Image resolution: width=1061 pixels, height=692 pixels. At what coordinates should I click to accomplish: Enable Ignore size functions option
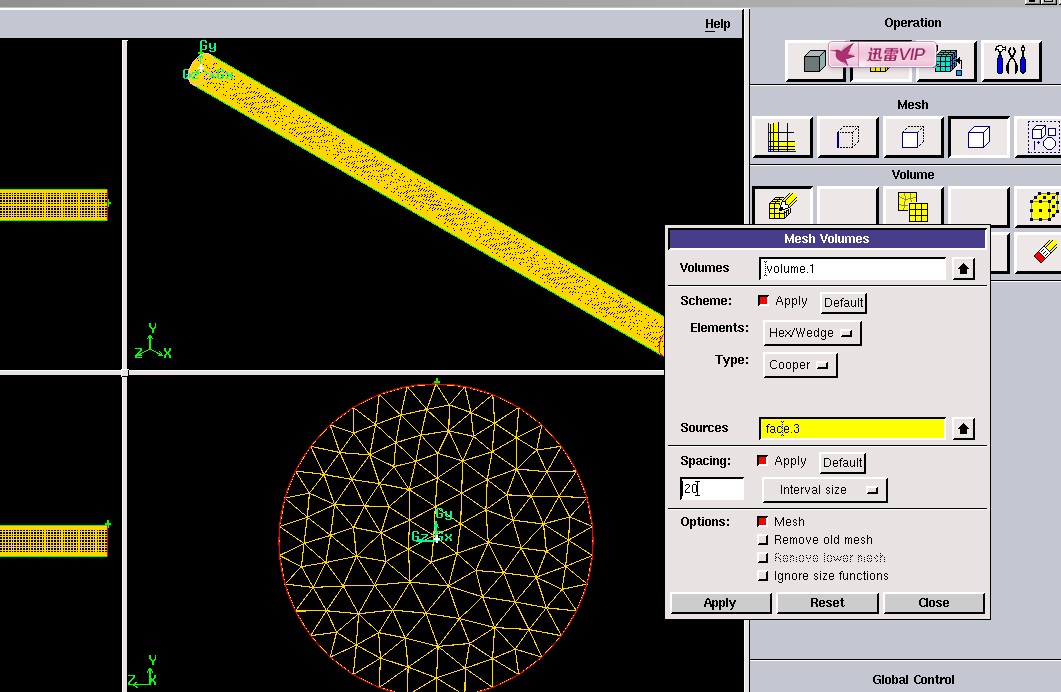coord(764,576)
